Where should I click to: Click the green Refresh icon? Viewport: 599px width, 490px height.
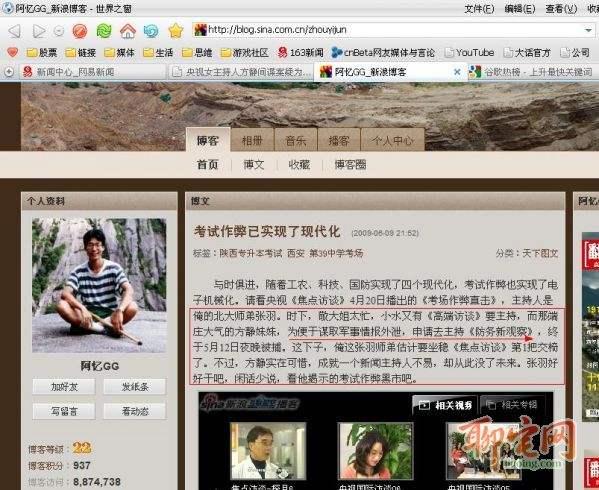tap(104, 31)
